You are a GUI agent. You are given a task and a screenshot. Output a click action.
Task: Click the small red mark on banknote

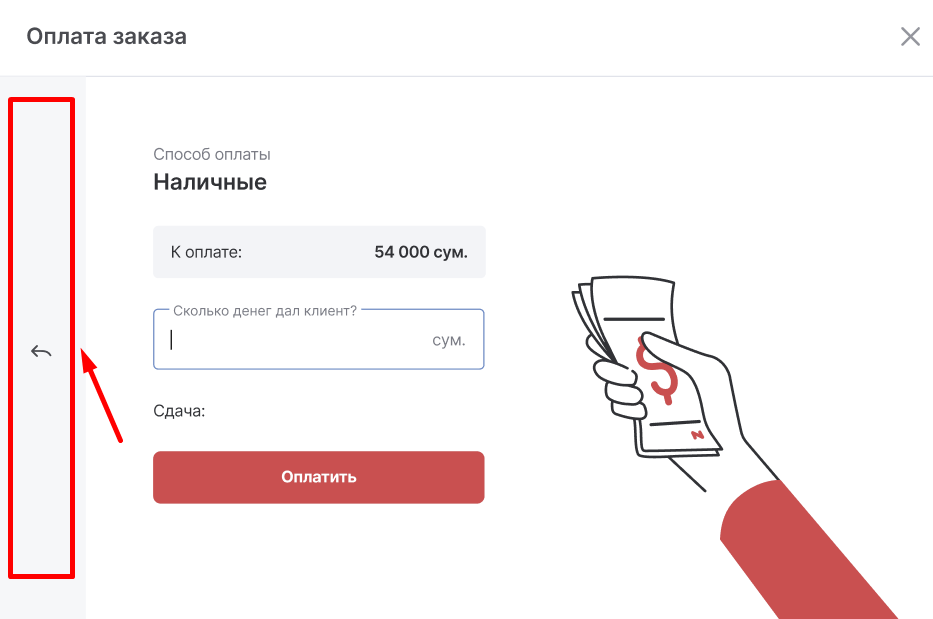(x=697, y=434)
